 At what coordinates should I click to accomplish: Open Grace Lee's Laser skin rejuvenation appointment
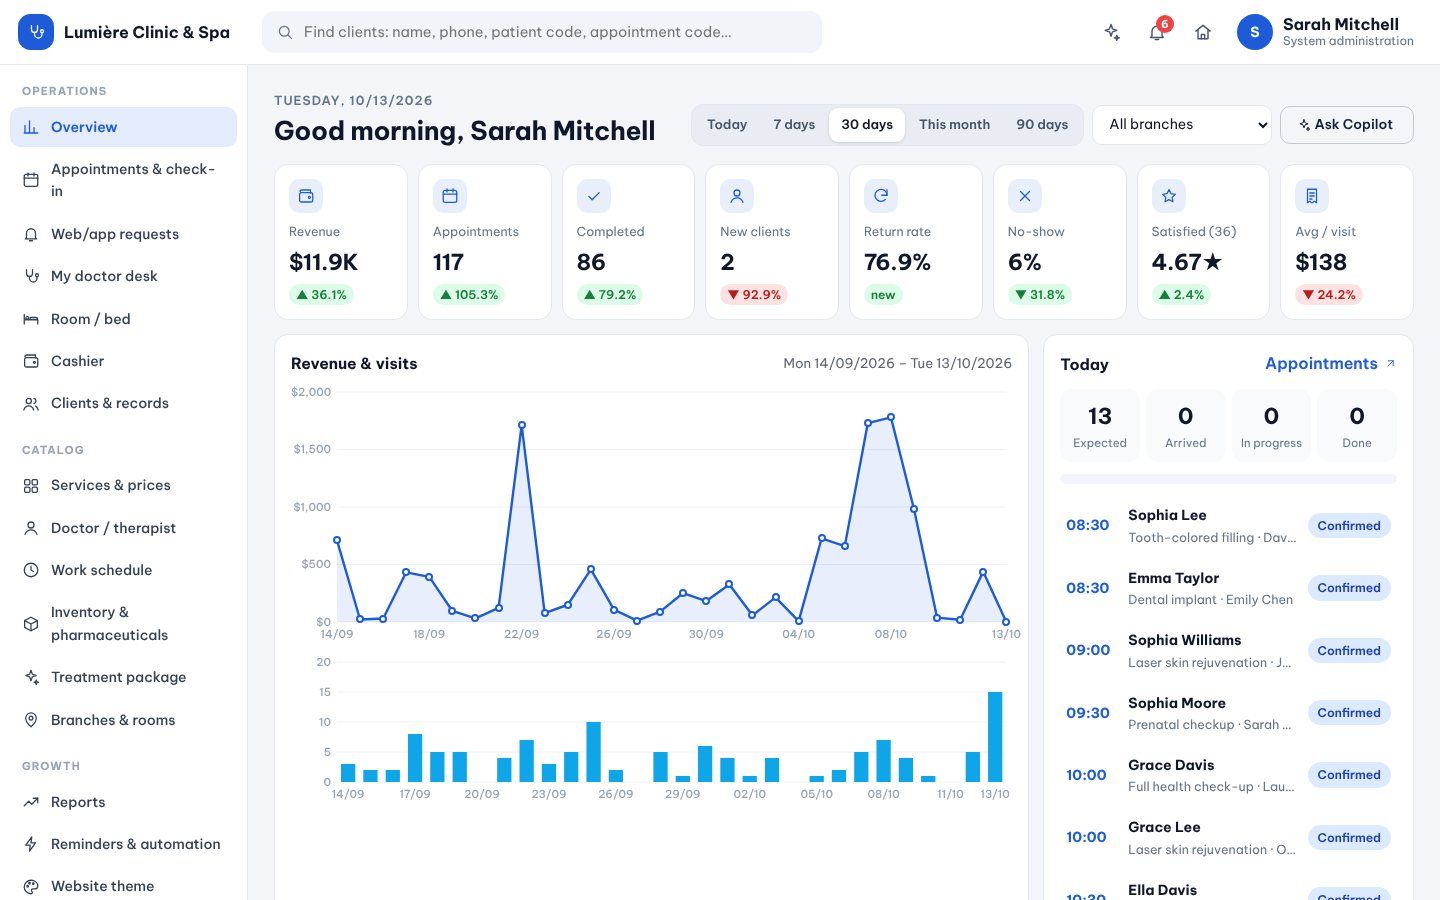(1228, 837)
